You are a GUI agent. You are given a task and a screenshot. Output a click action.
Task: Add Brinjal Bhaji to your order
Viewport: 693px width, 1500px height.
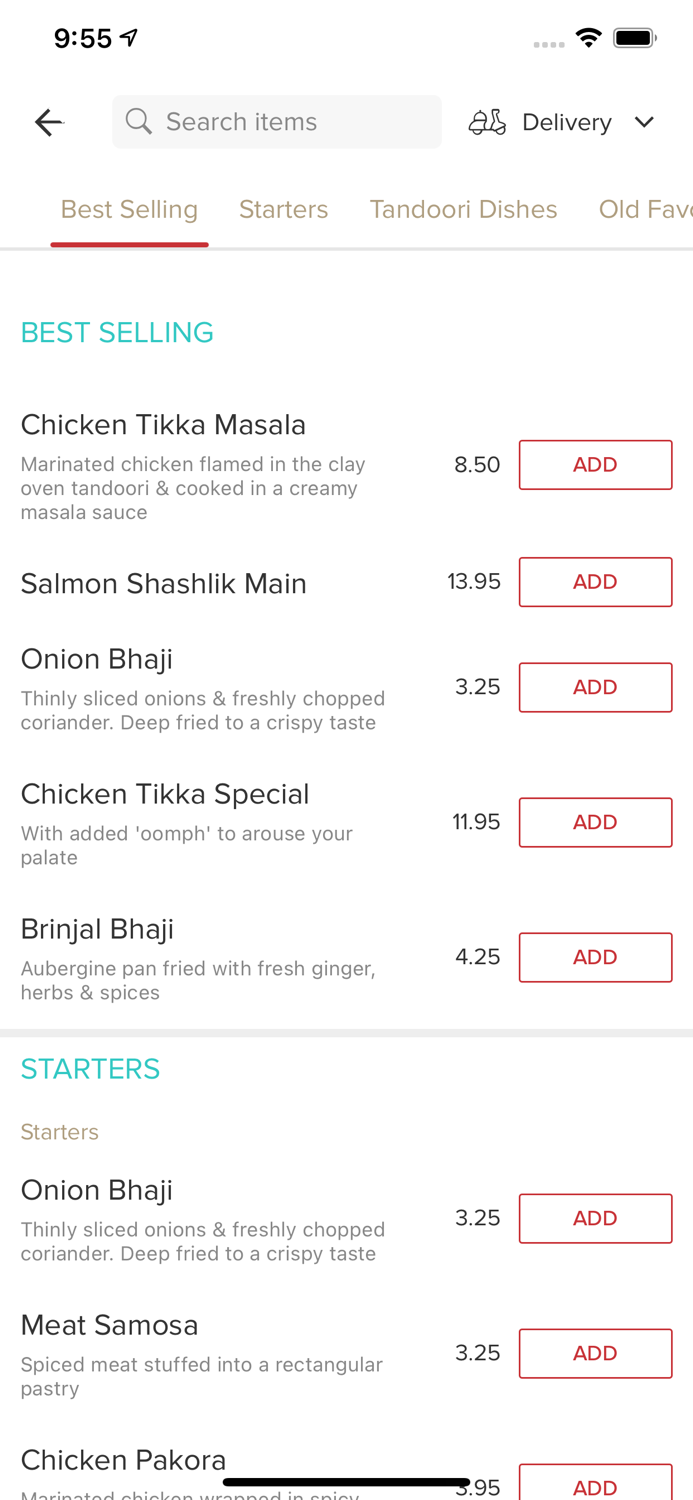(595, 957)
